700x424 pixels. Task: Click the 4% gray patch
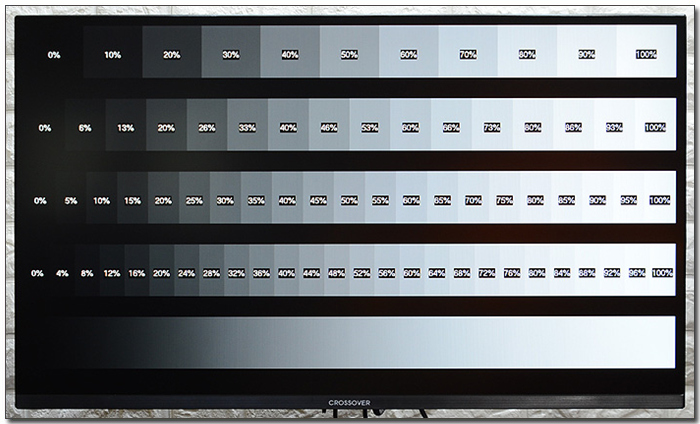[62, 270]
